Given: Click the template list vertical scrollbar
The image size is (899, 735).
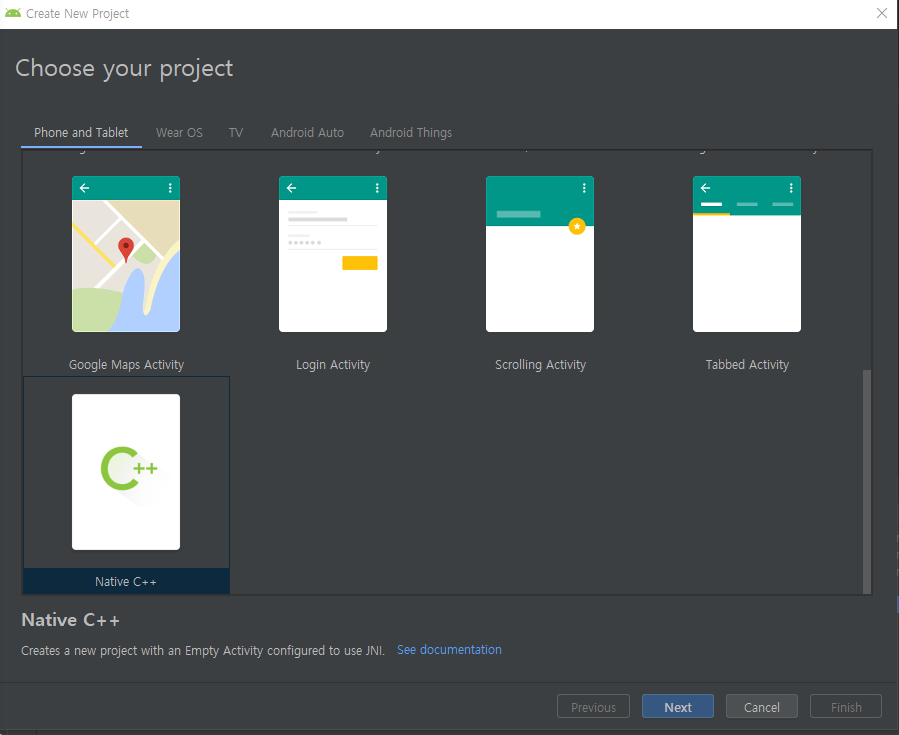Looking at the screenshot, I should pos(867,482).
